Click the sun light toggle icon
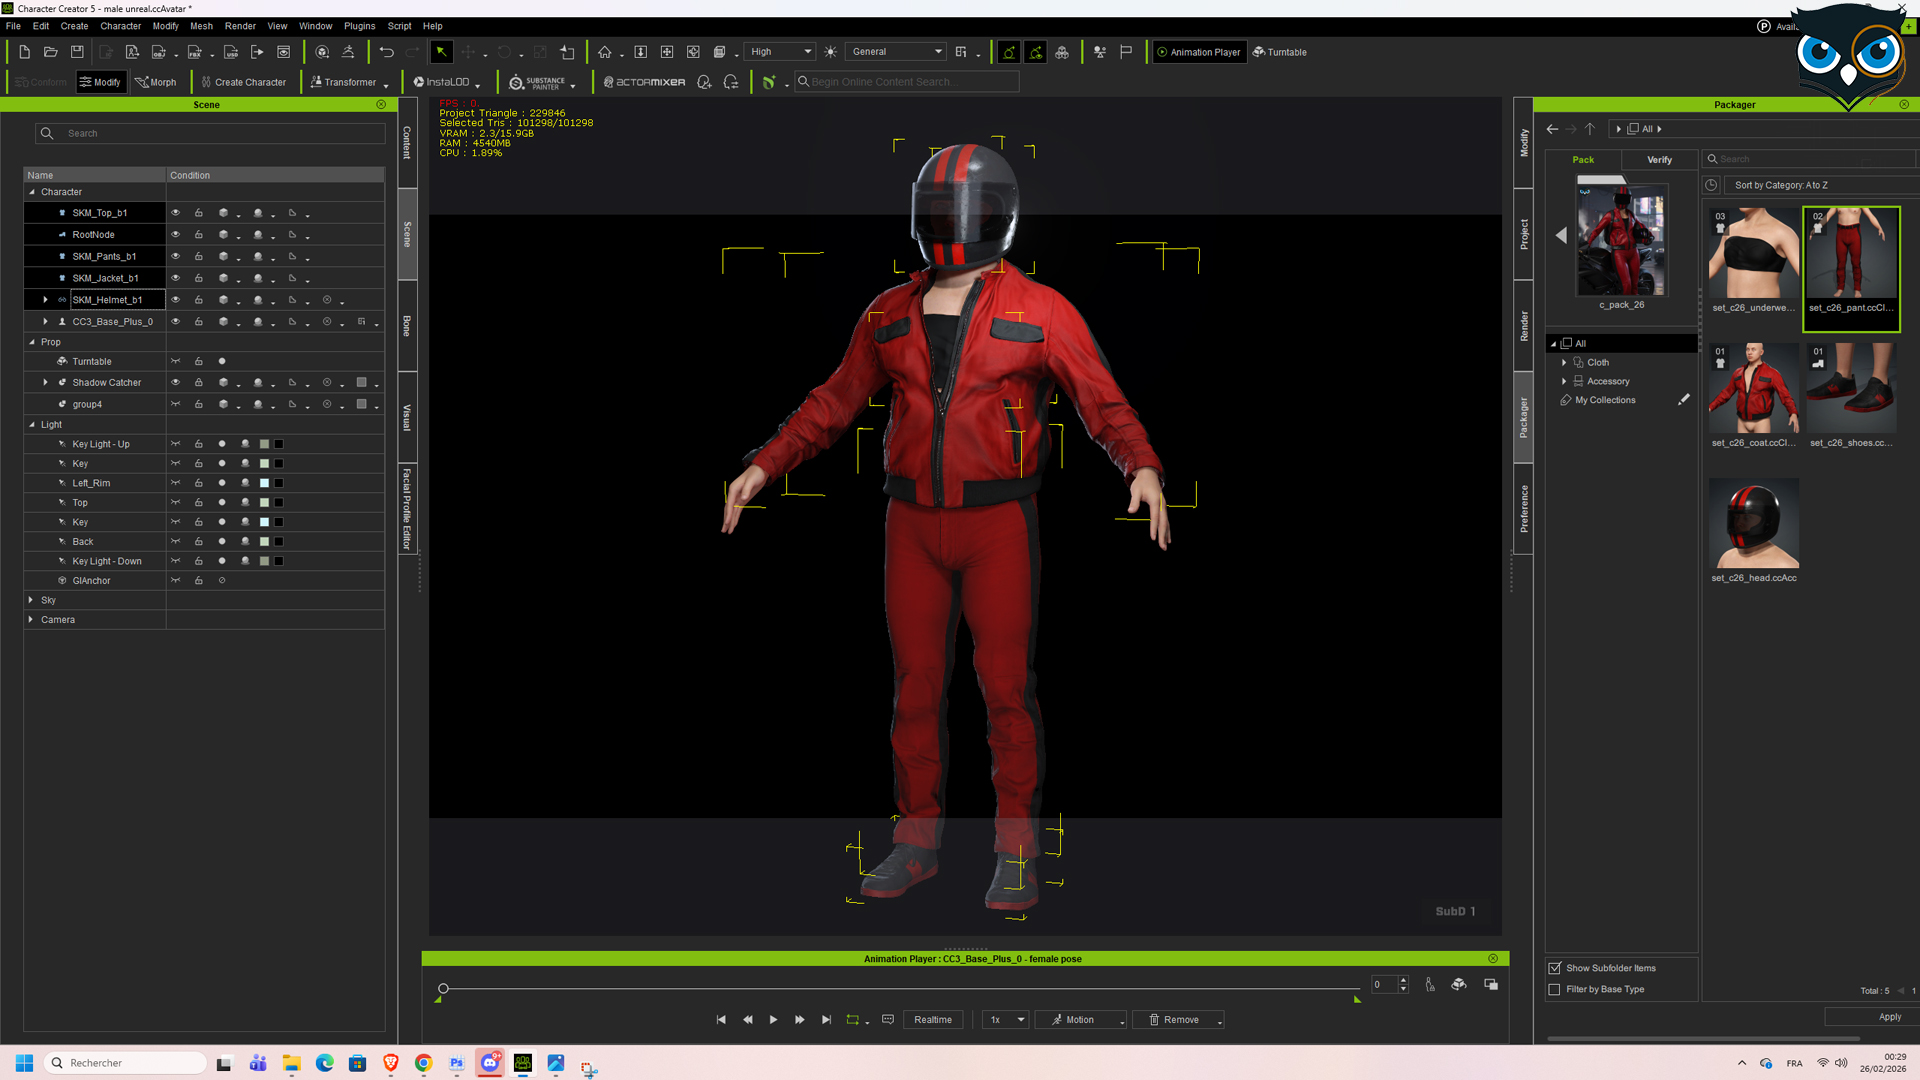 point(830,52)
